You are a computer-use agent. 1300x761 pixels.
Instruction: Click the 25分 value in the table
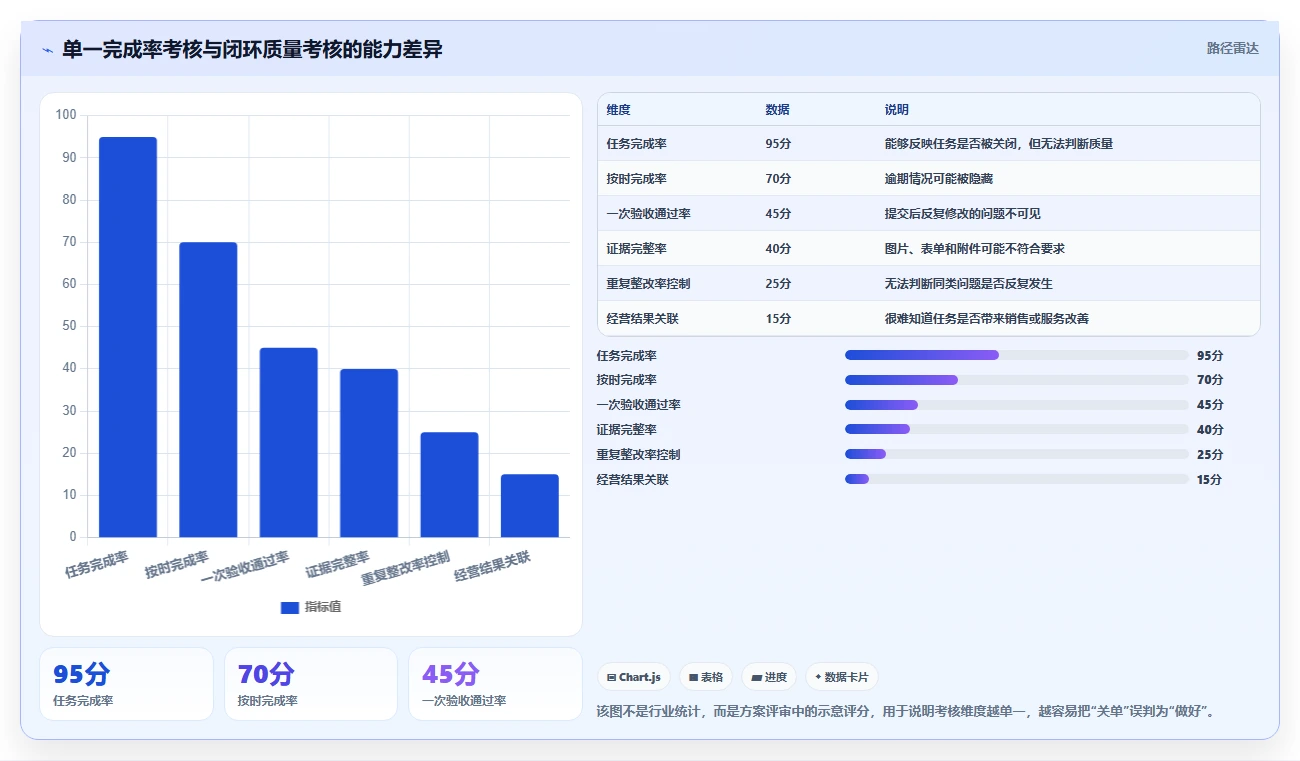point(778,284)
